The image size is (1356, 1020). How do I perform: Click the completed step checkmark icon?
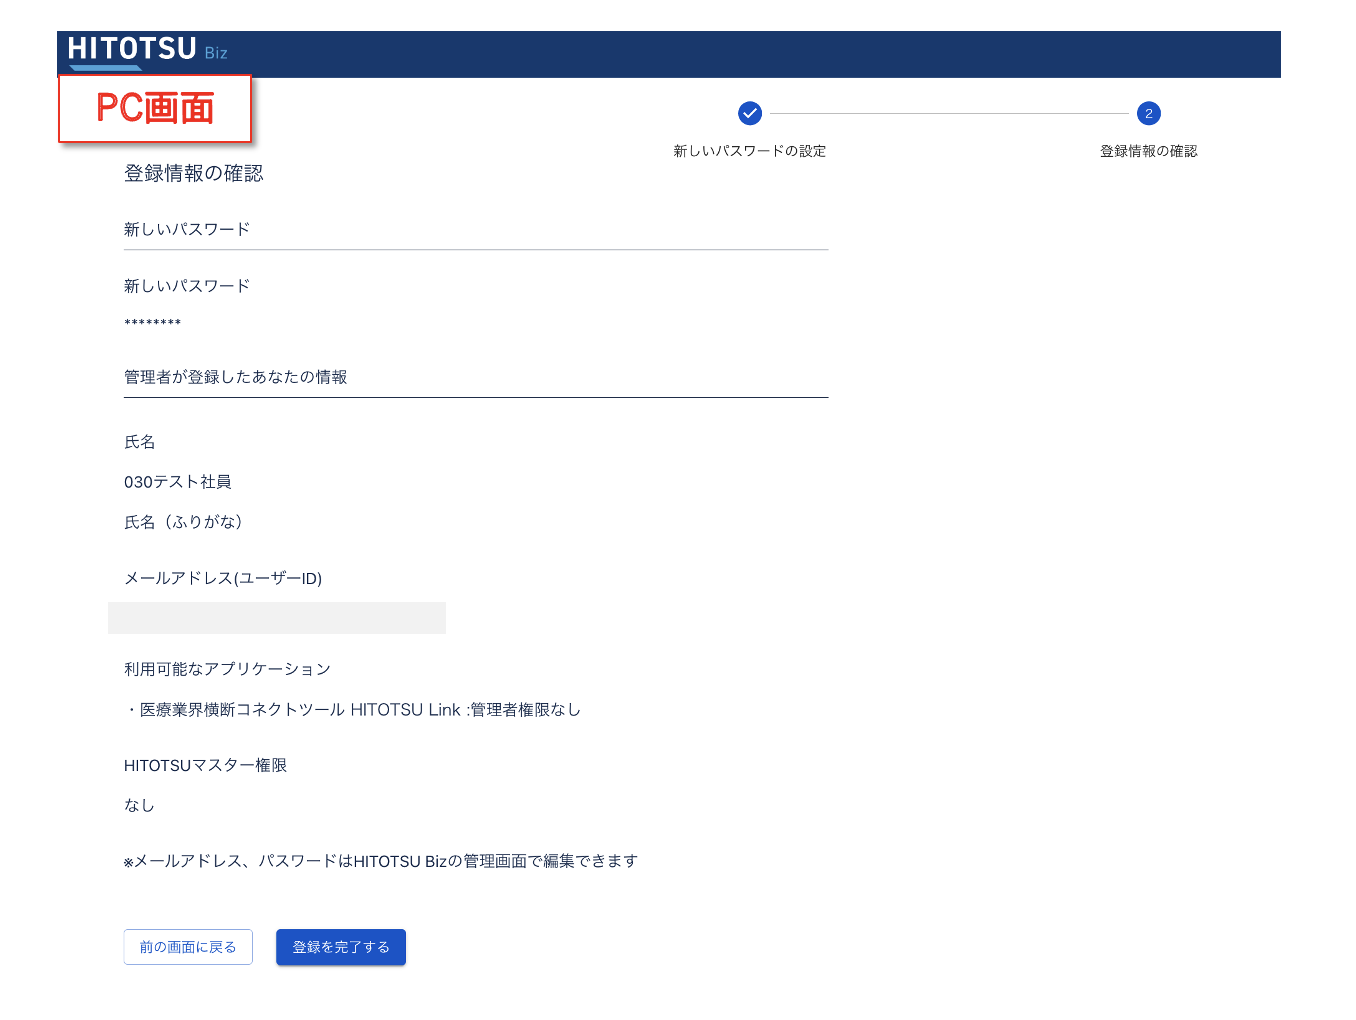pos(749,113)
